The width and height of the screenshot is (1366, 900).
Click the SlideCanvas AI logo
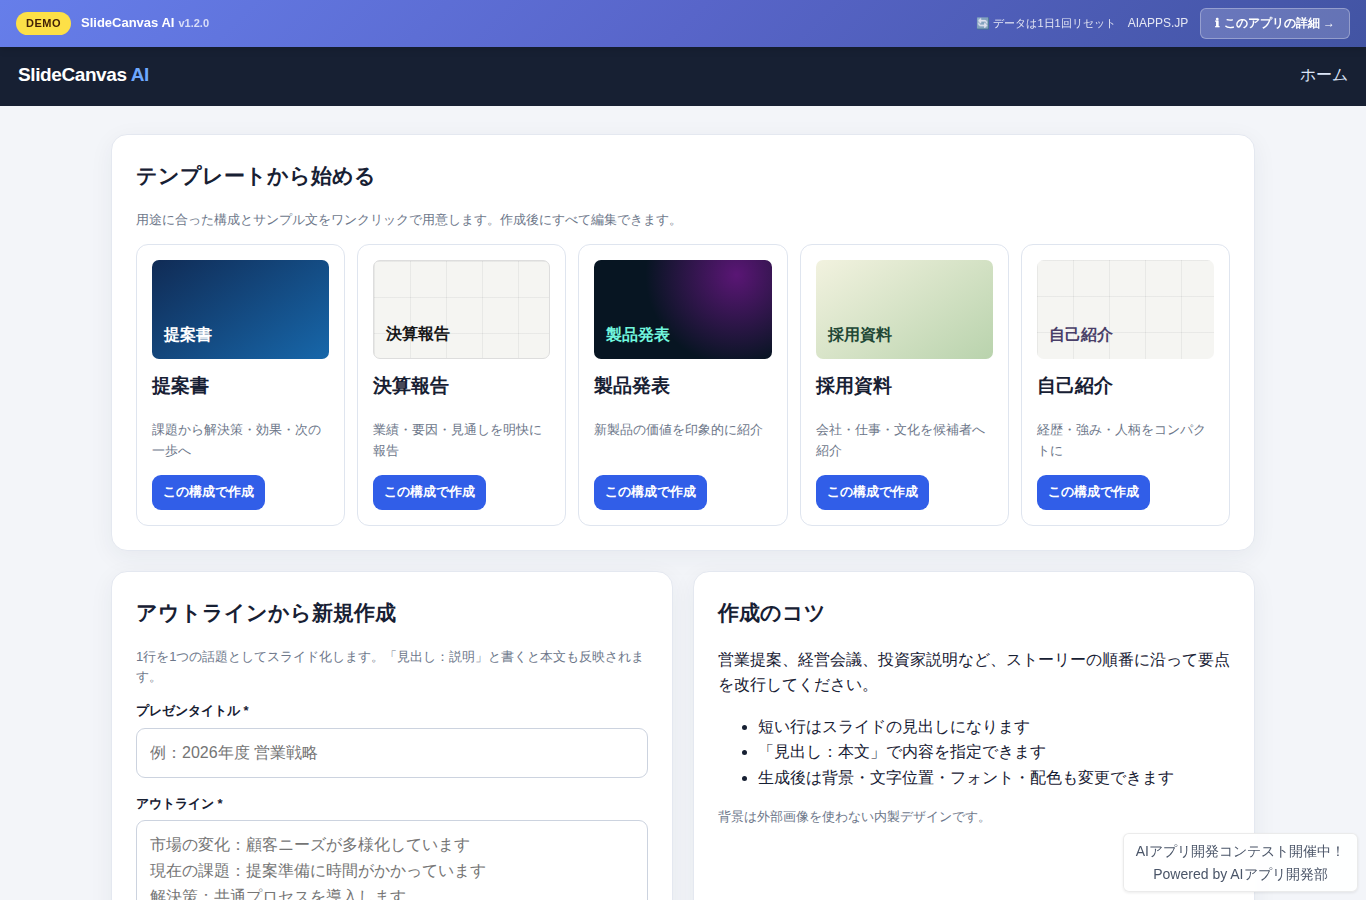coord(83,75)
